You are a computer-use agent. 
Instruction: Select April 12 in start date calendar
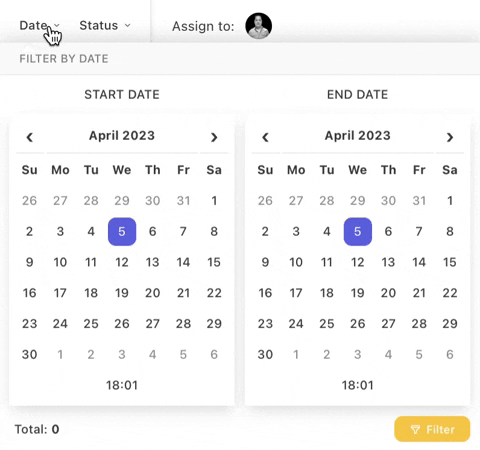point(122,262)
